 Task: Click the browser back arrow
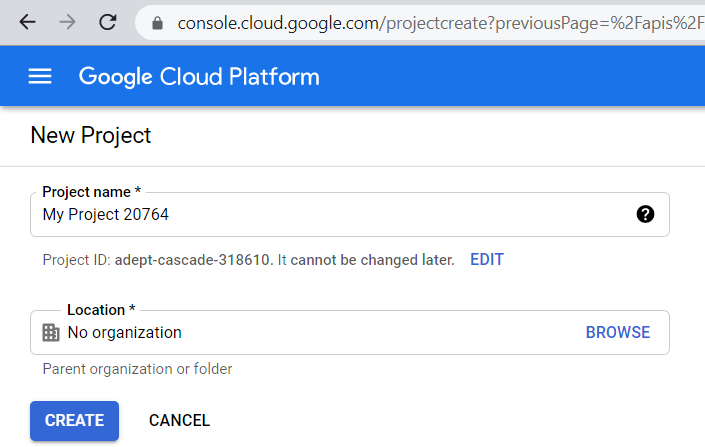[x=27, y=21]
